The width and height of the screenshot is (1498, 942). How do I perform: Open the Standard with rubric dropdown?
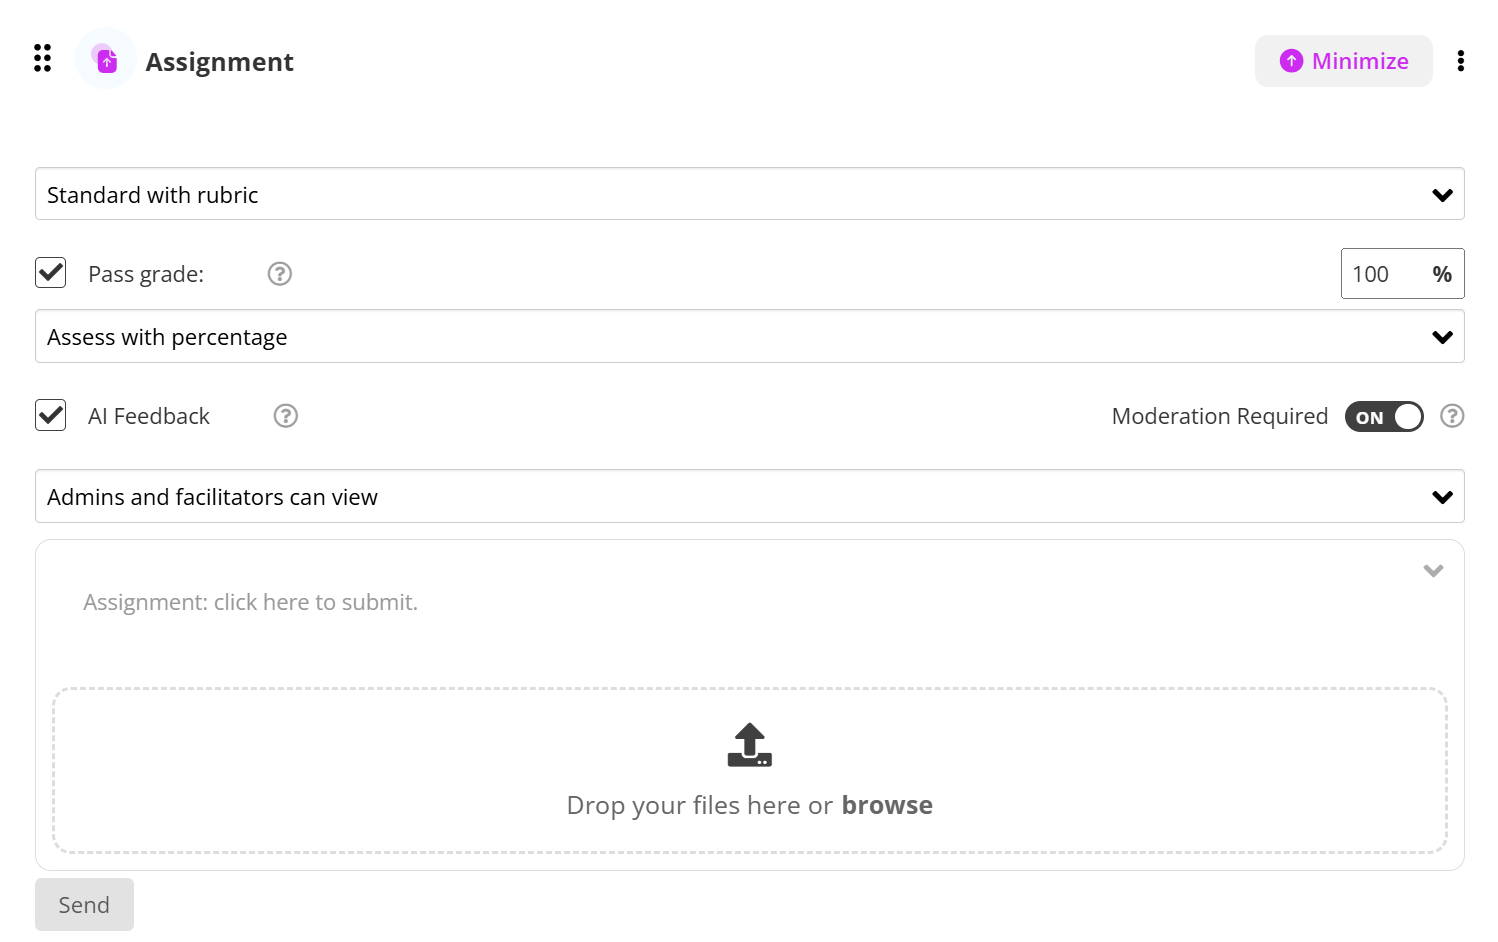click(x=749, y=194)
